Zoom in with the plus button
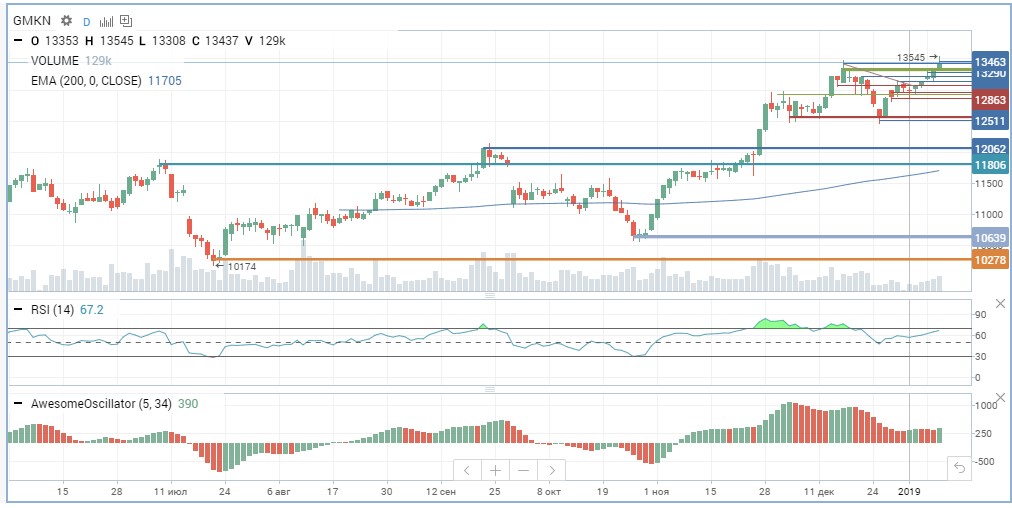 point(495,470)
